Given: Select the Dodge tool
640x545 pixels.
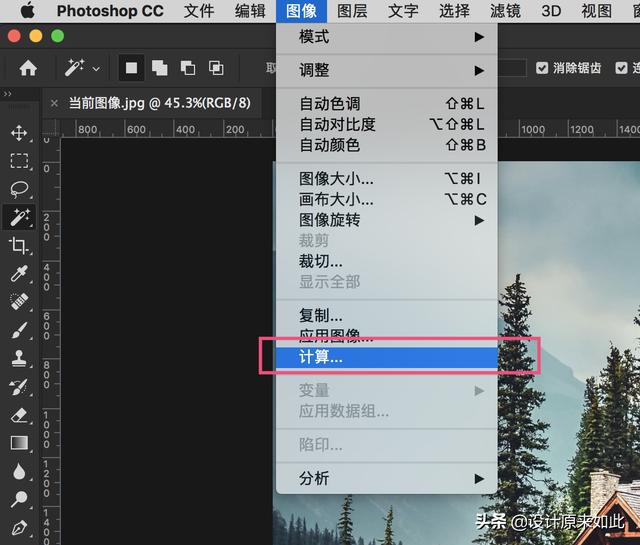Looking at the screenshot, I should tap(19, 499).
